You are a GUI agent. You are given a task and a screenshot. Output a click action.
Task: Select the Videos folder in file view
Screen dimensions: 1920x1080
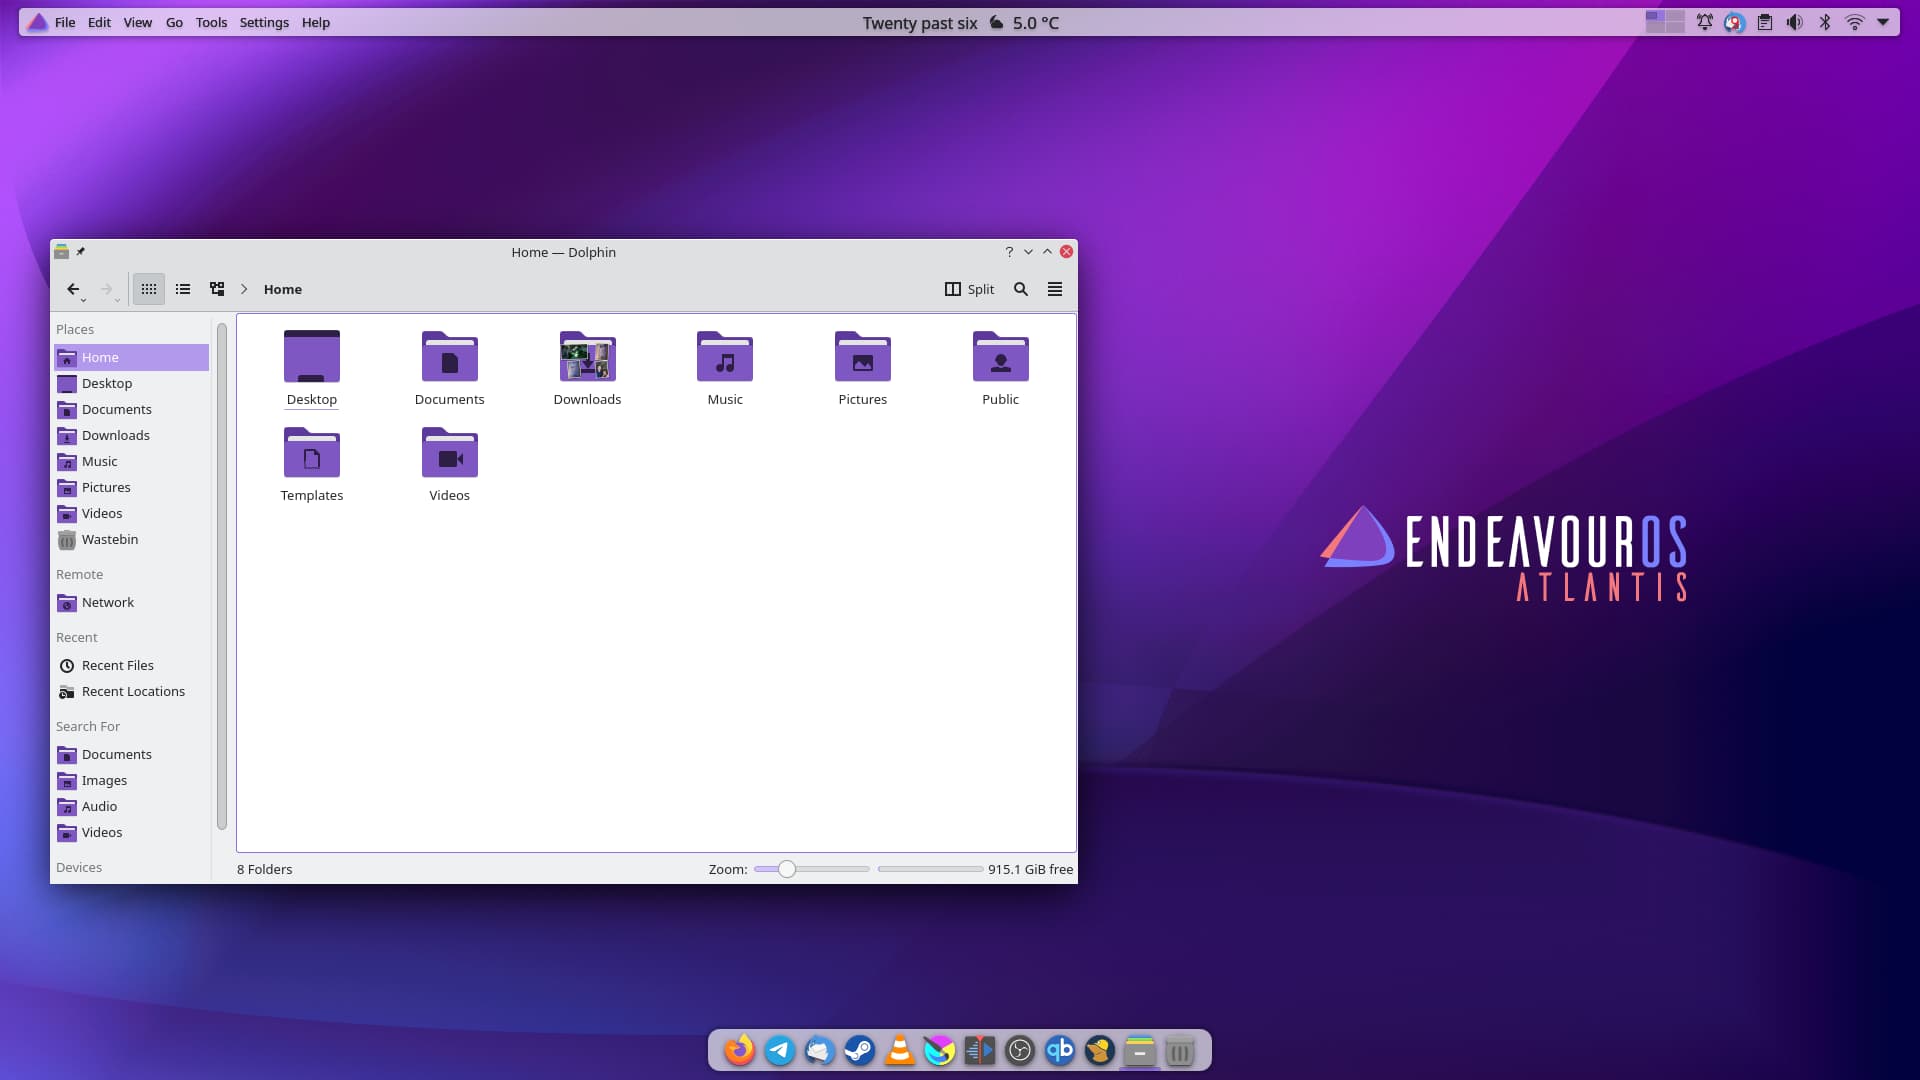(x=450, y=453)
